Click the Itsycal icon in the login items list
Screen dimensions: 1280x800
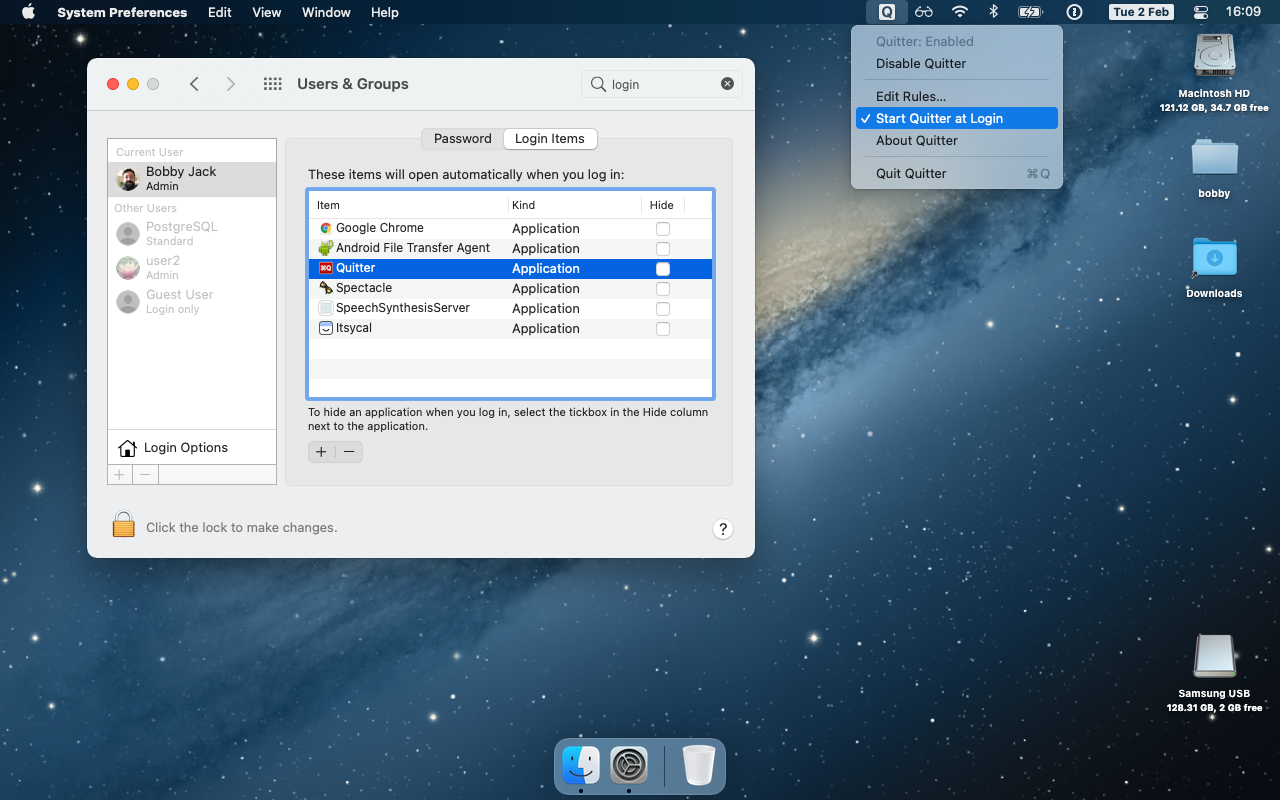pos(326,328)
